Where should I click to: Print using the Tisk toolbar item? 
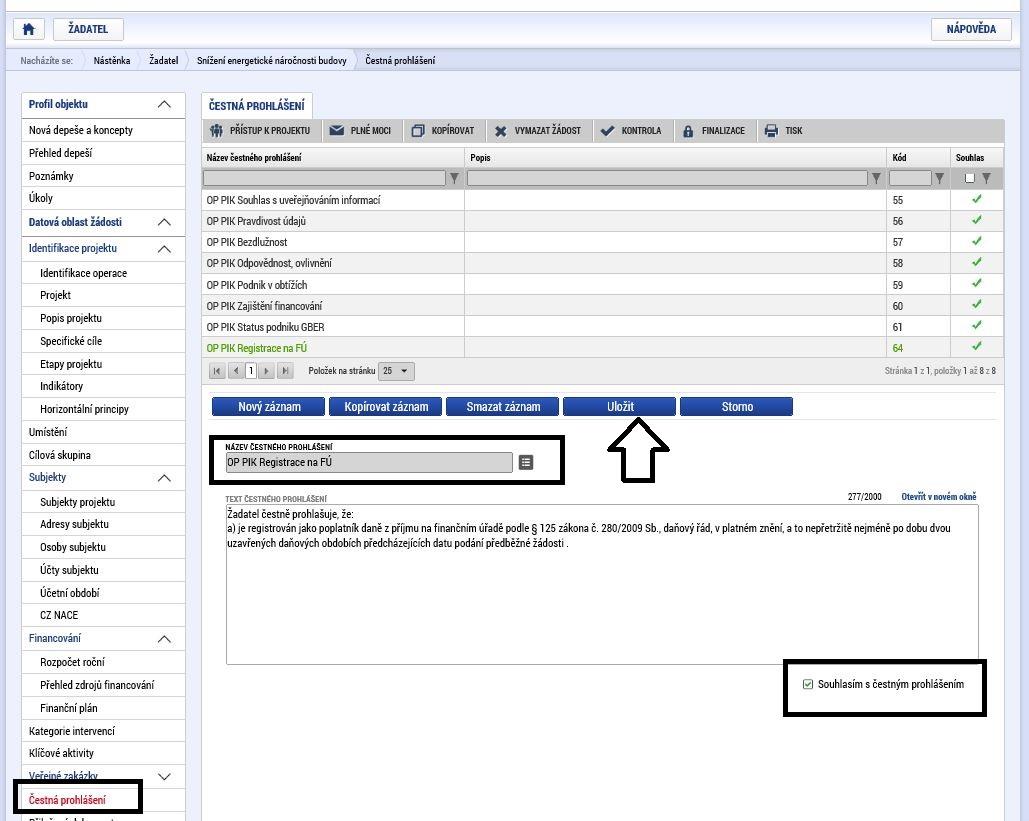(784, 131)
